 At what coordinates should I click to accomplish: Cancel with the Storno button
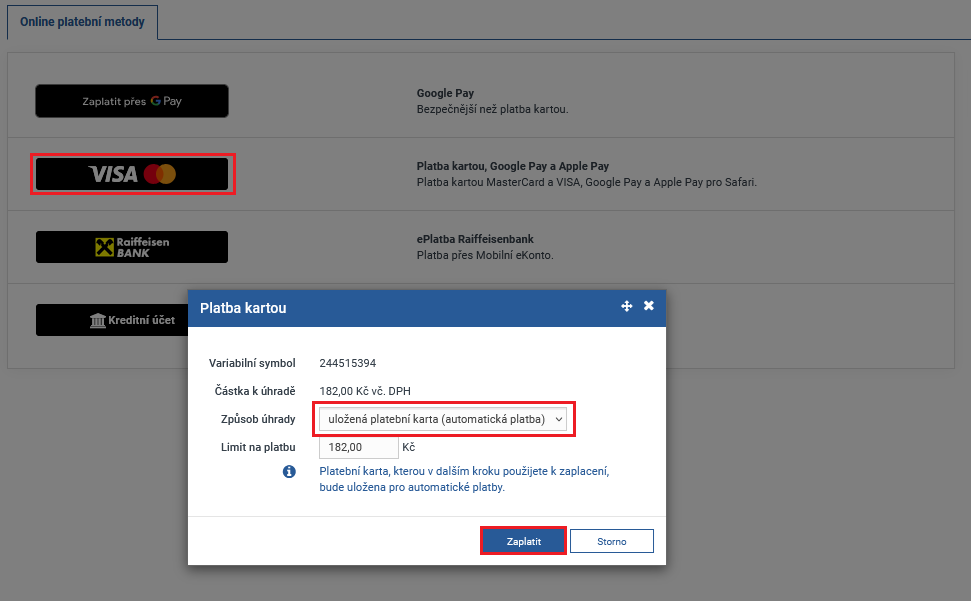point(612,541)
